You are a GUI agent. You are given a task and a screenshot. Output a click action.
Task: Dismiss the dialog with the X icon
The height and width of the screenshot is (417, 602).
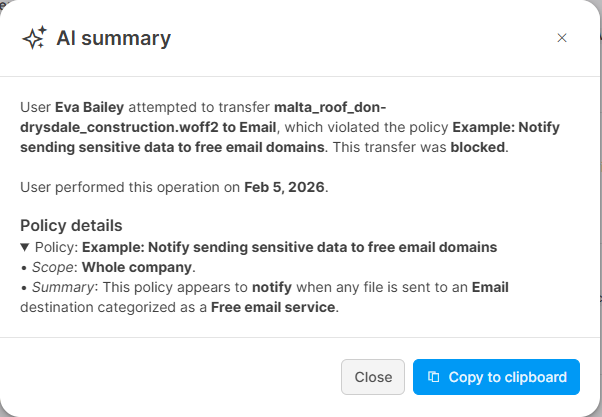coord(561,38)
